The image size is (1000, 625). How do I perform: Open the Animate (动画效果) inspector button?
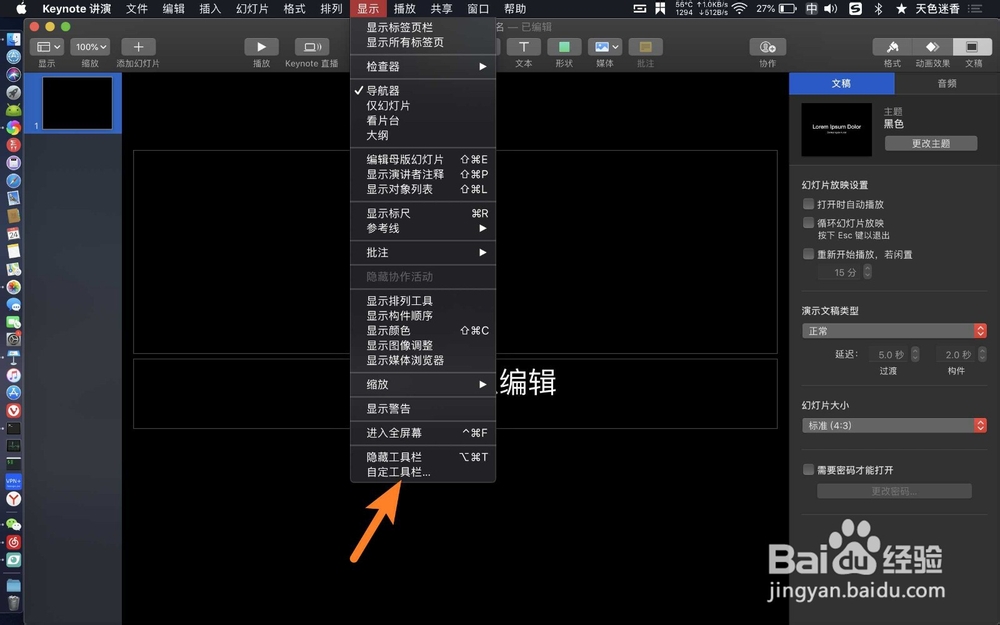pos(932,47)
